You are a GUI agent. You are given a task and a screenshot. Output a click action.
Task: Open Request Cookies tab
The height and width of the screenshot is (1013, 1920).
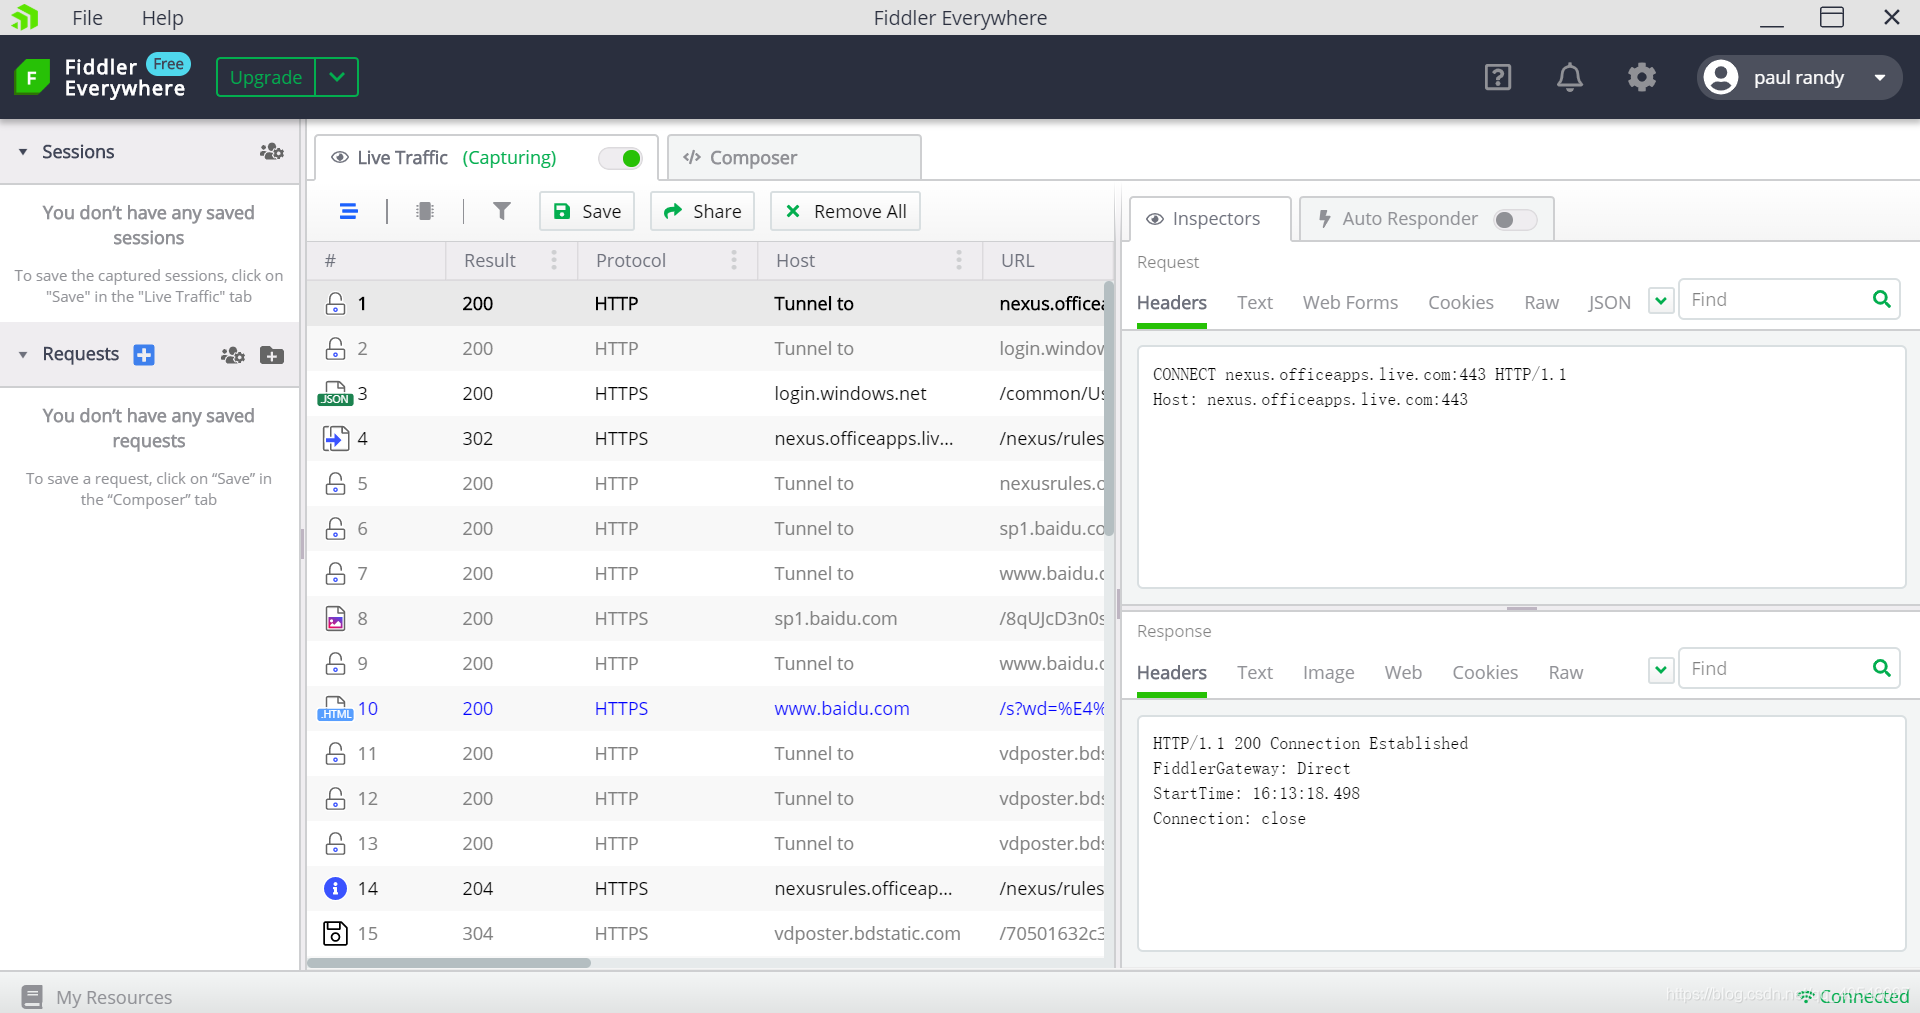pos(1460,302)
